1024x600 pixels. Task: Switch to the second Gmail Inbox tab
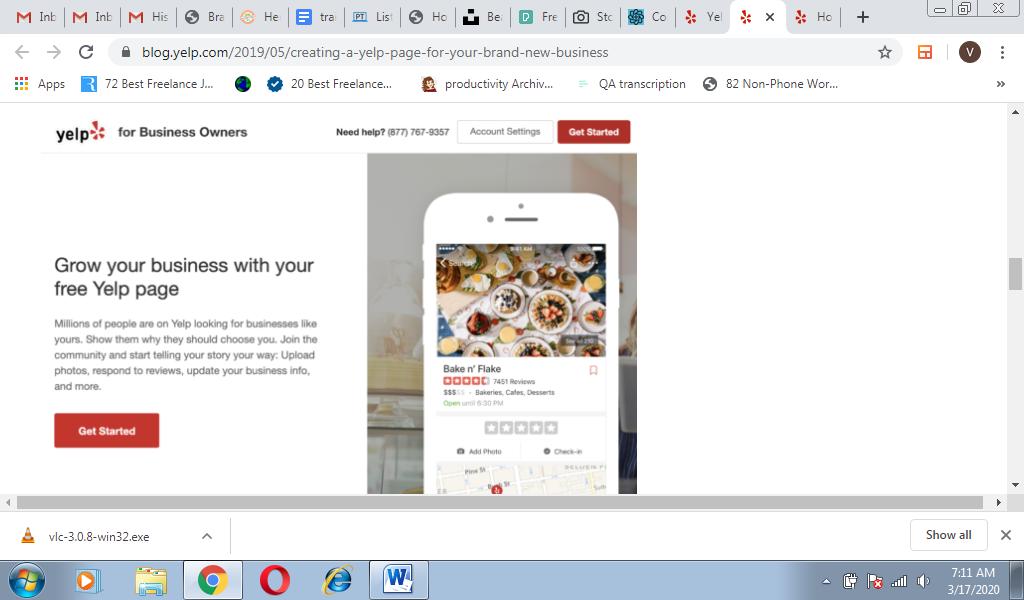click(93, 17)
